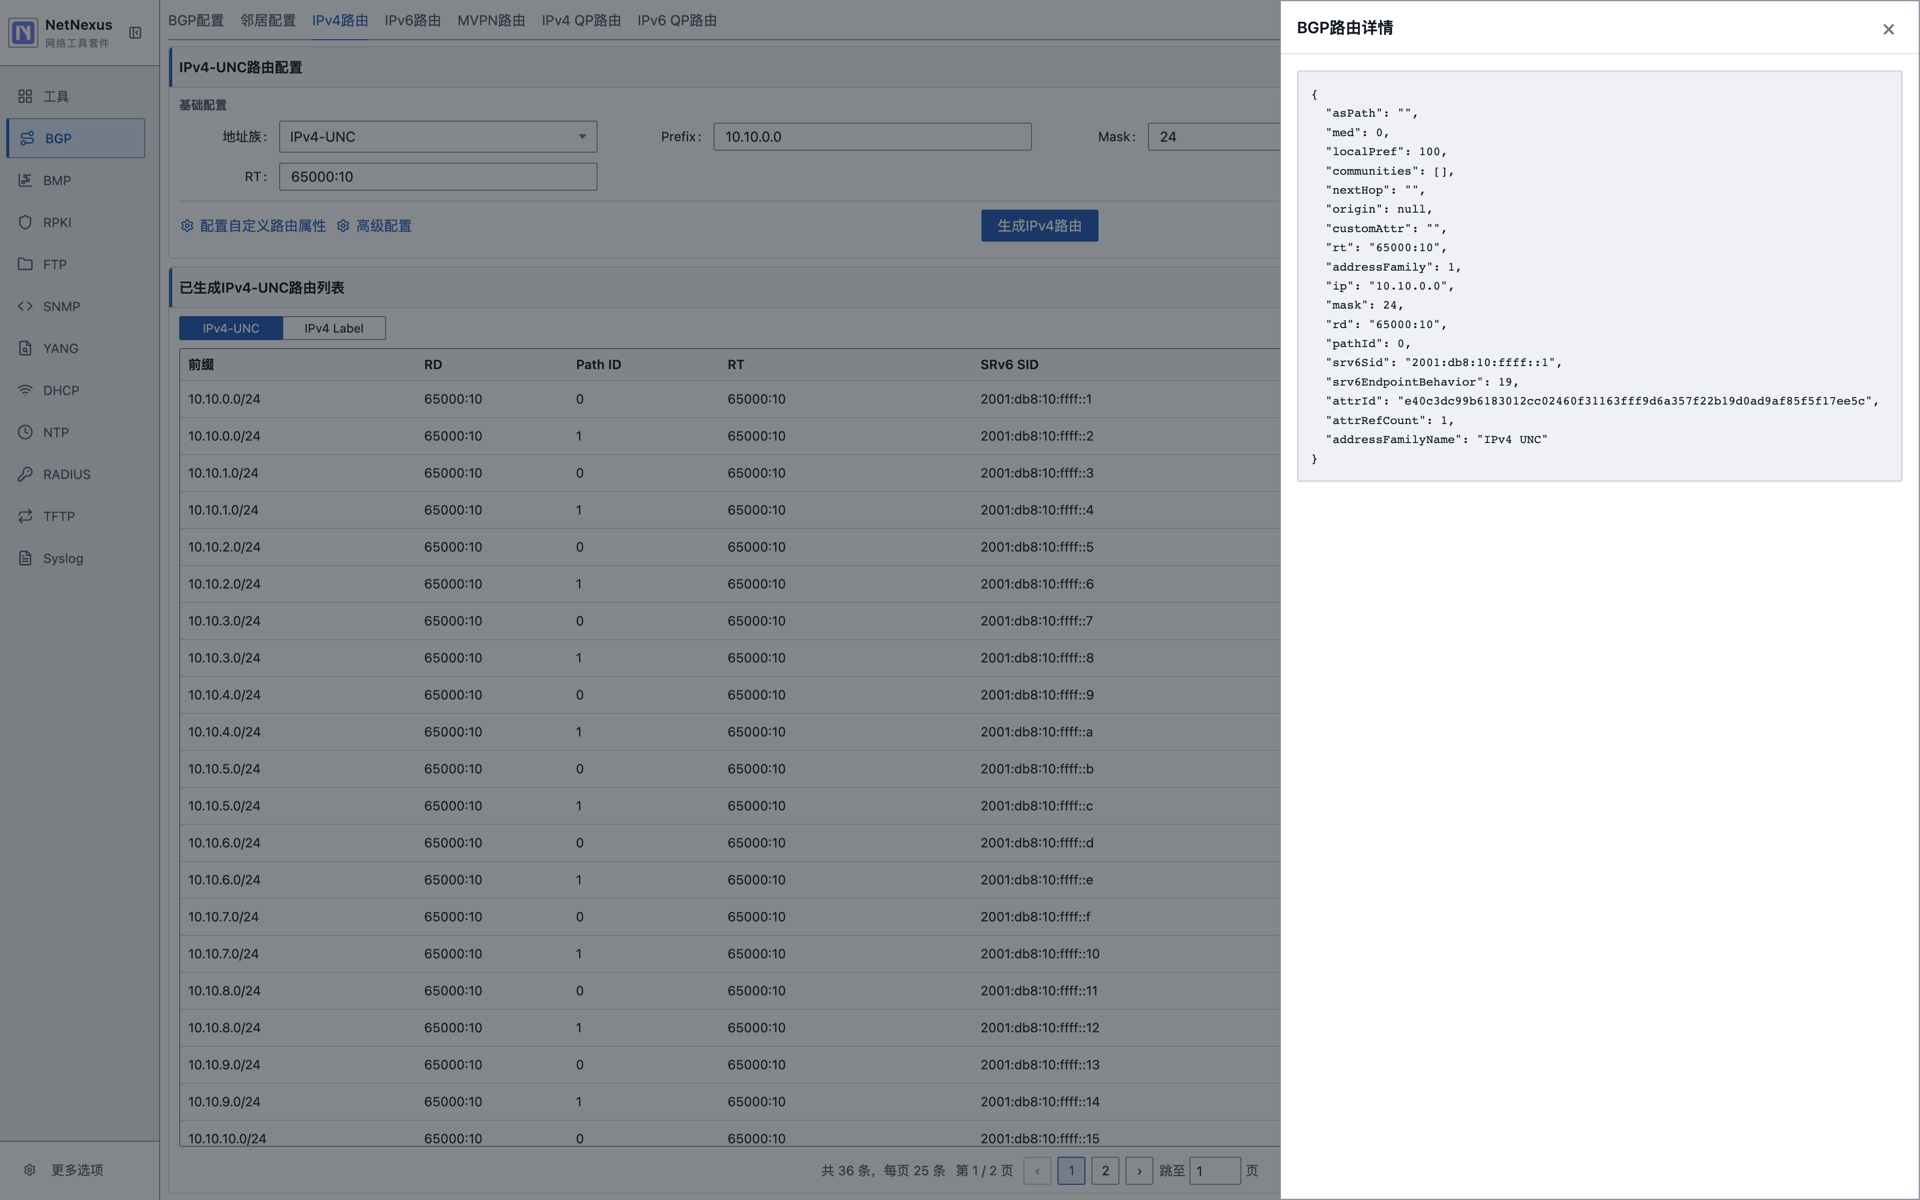The image size is (1920, 1200).
Task: Open the 地址族 IPv4-UNC dropdown
Action: (x=438, y=137)
